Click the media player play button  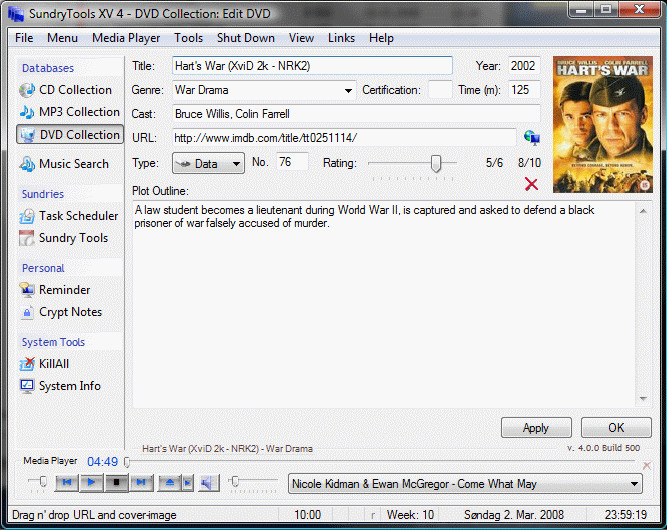[x=91, y=482]
